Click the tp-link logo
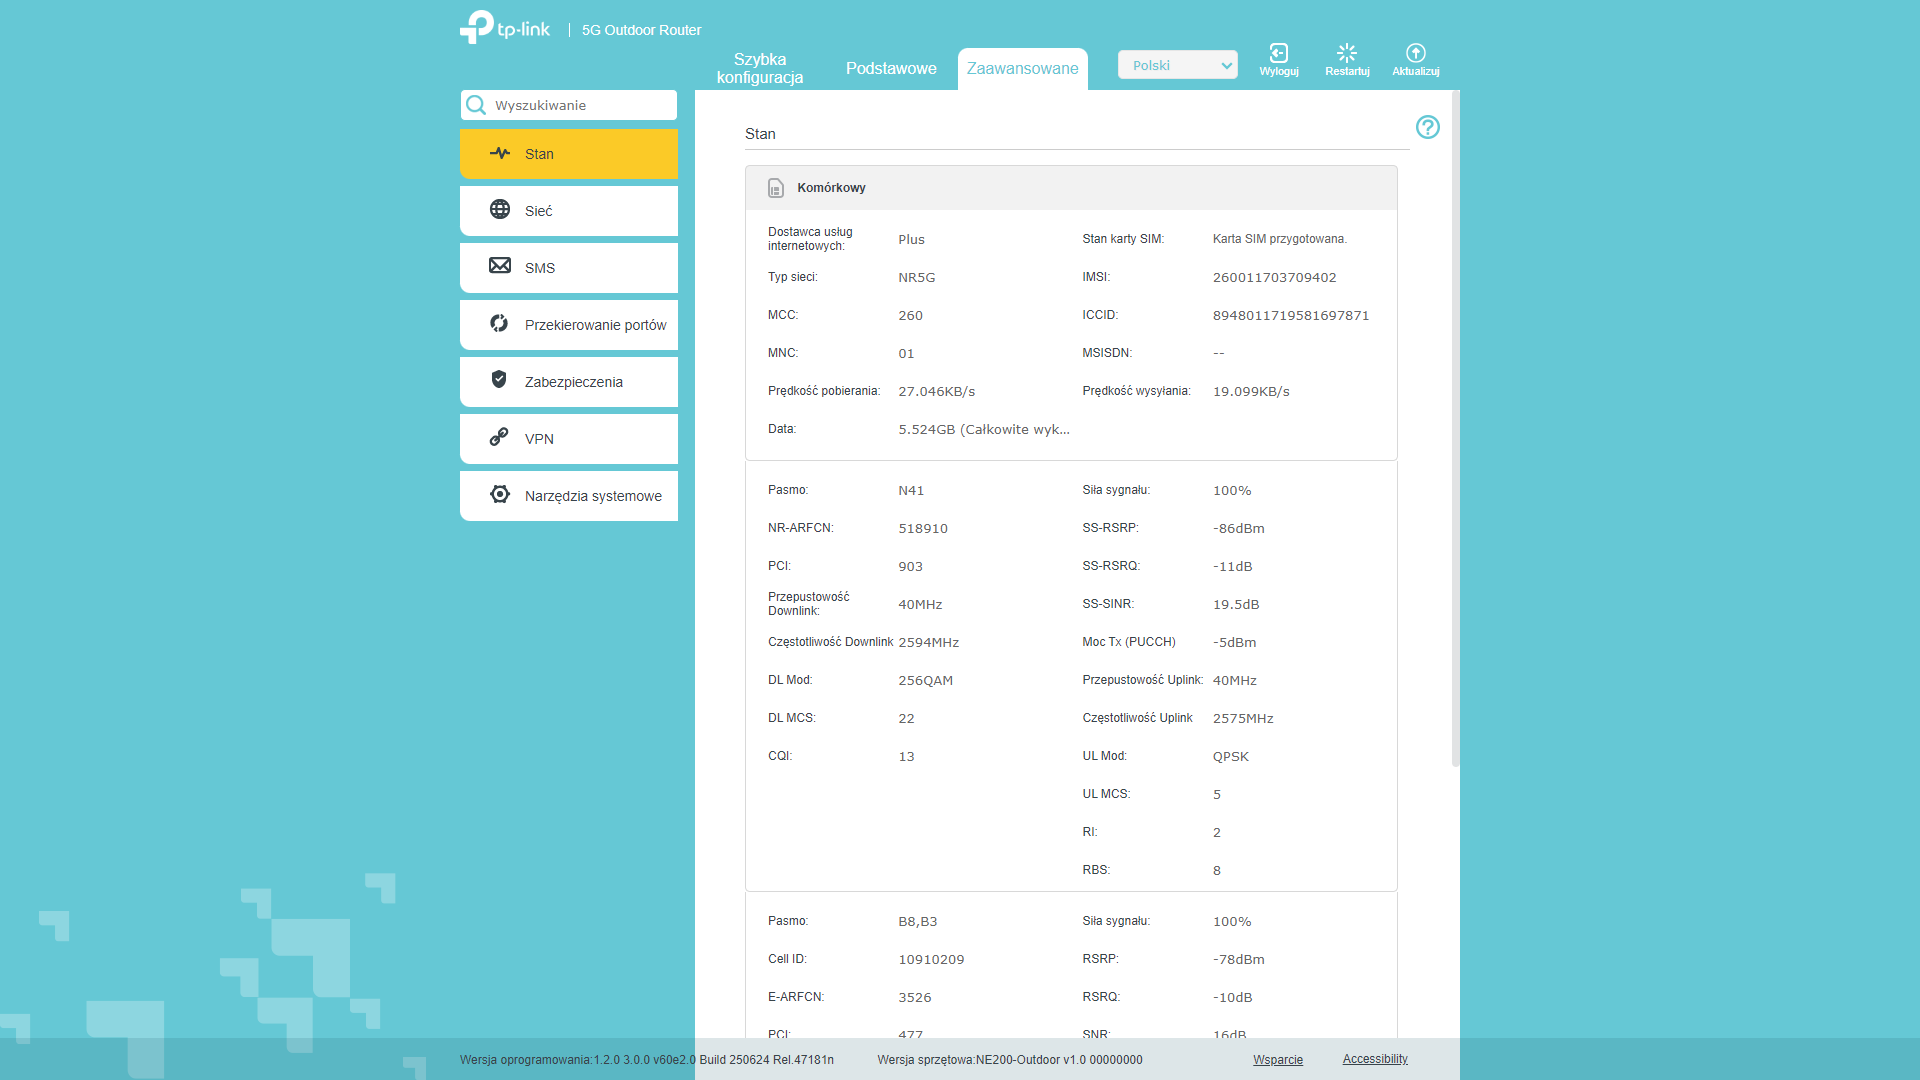The height and width of the screenshot is (1080, 1920). coord(505,28)
